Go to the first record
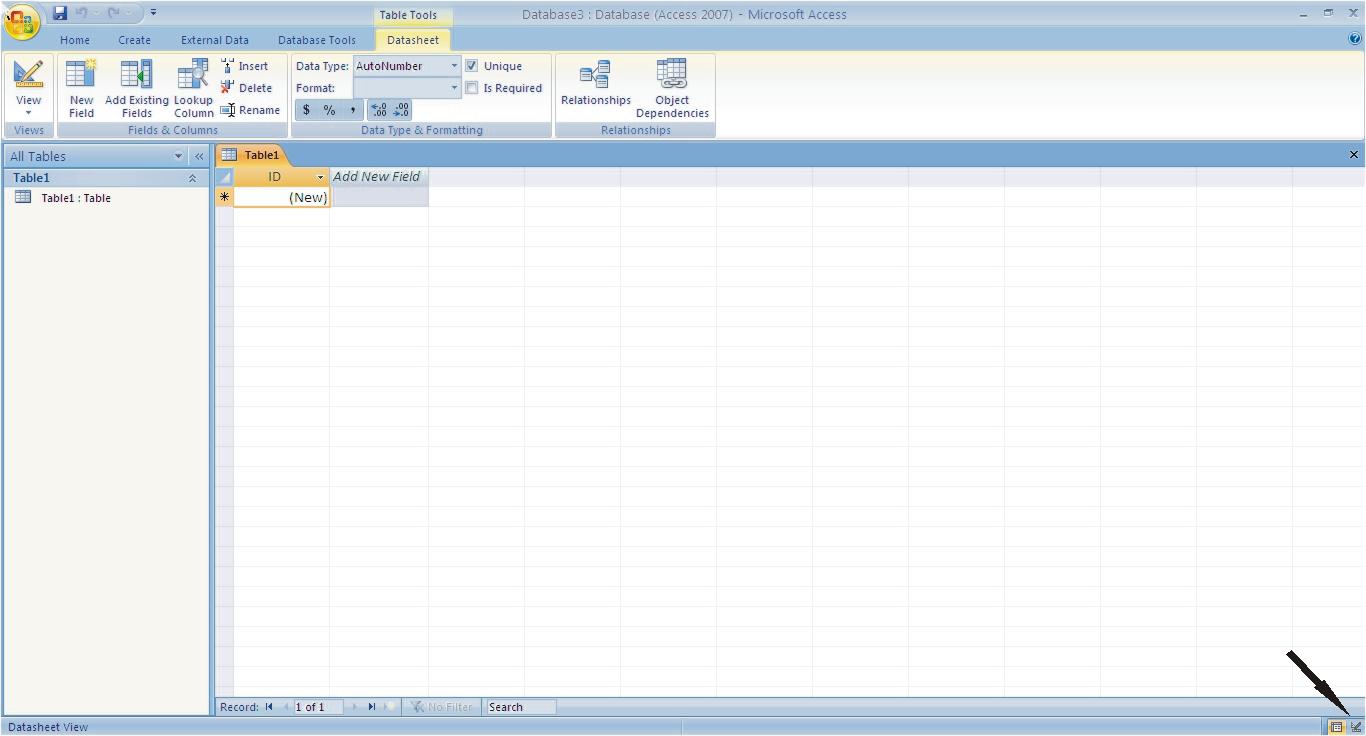 (269, 707)
